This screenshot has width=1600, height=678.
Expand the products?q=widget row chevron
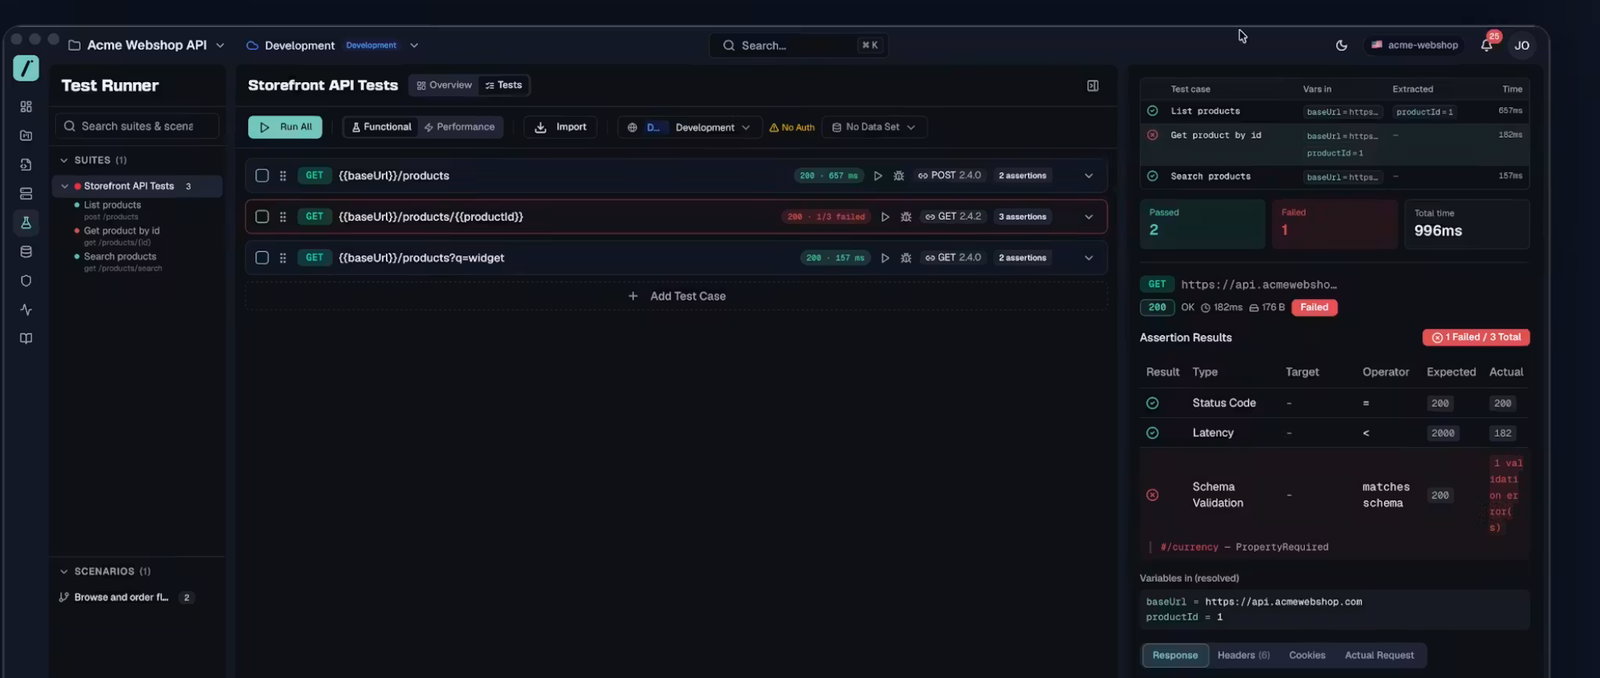tap(1089, 258)
